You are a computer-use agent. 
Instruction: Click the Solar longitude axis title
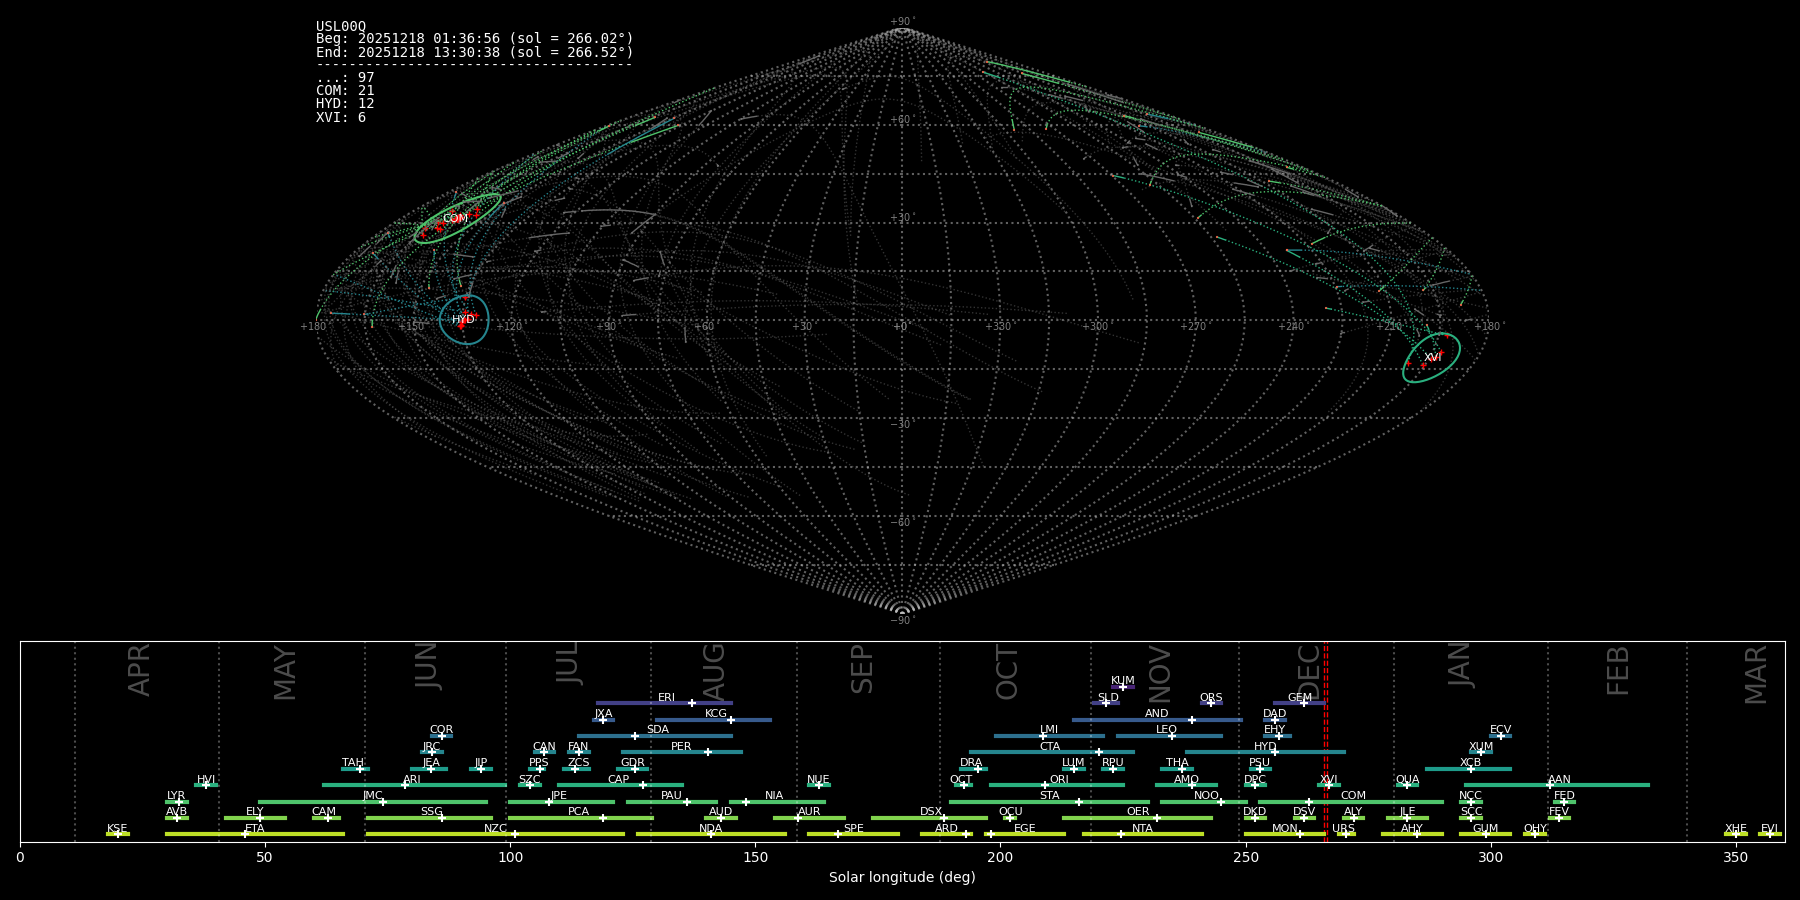click(902, 878)
